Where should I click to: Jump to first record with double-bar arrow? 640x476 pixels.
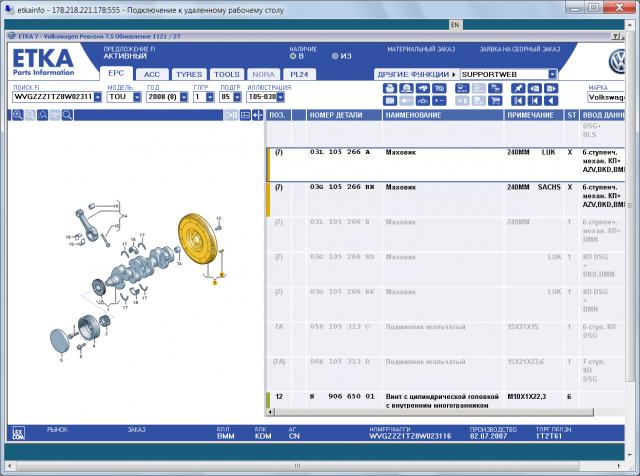click(x=518, y=100)
